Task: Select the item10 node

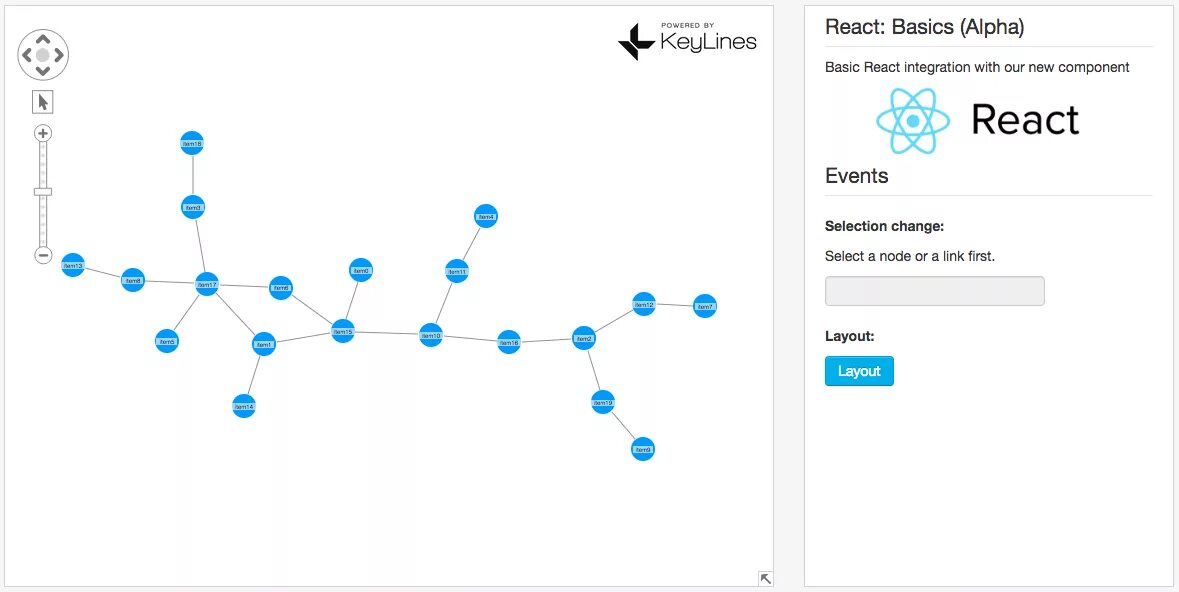Action: tap(431, 336)
